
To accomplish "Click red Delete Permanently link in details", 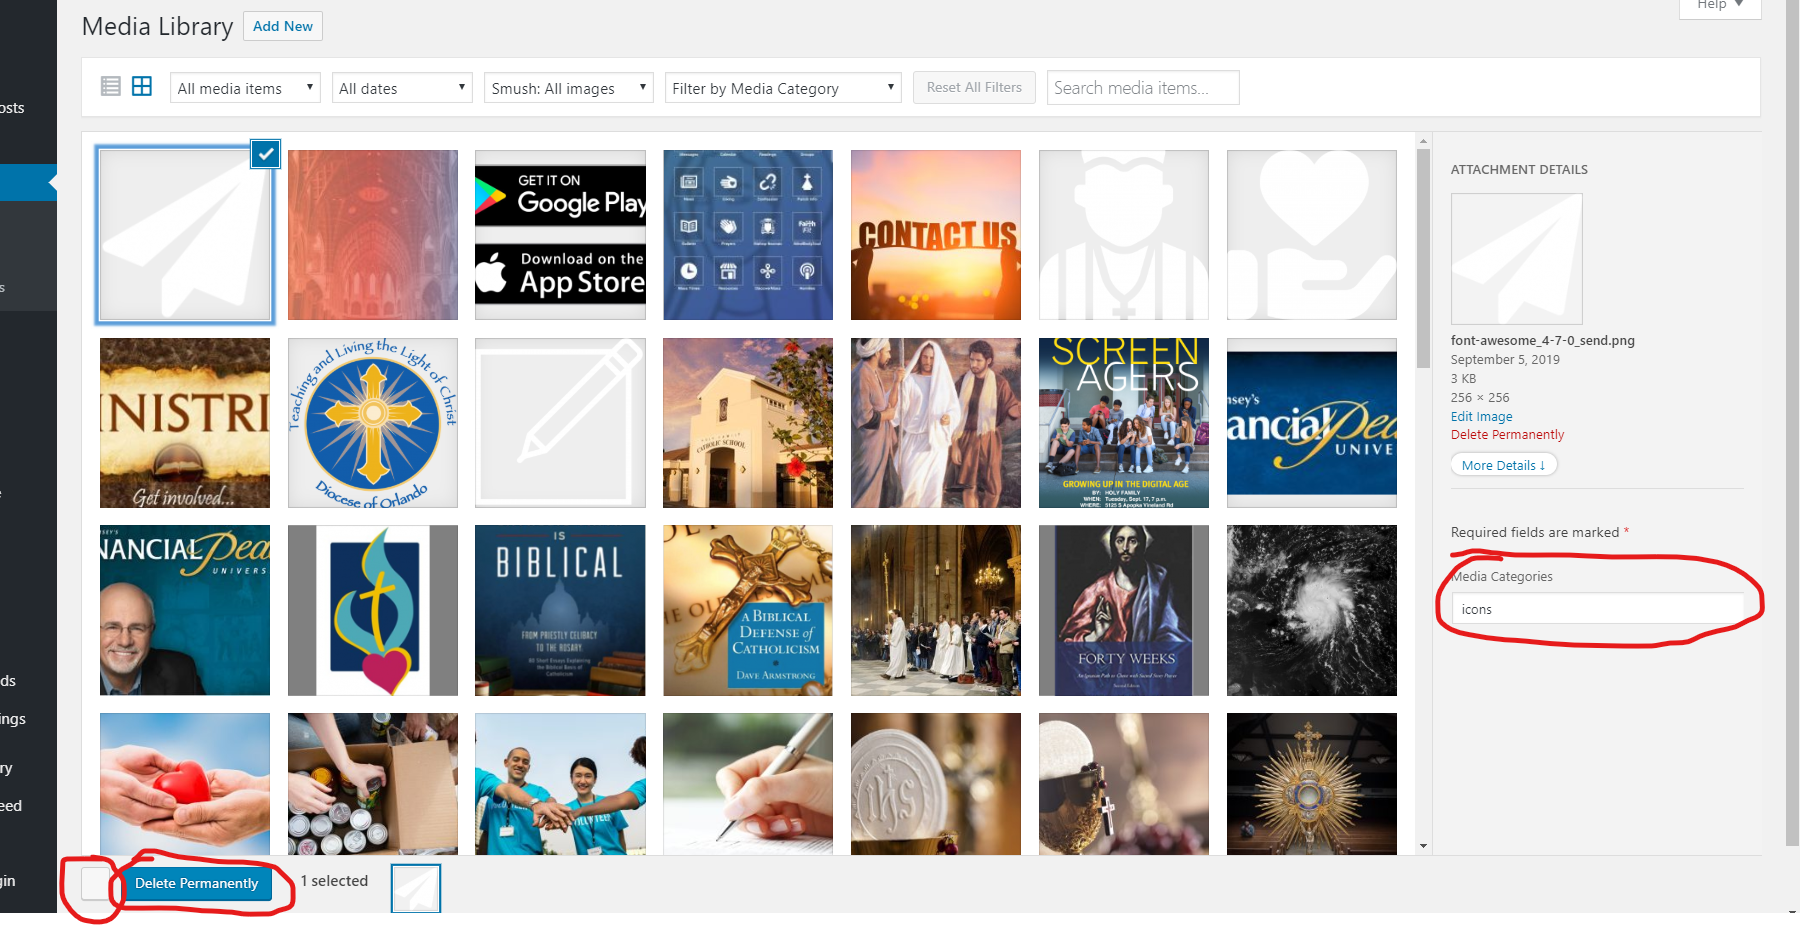I will pos(1507,434).
